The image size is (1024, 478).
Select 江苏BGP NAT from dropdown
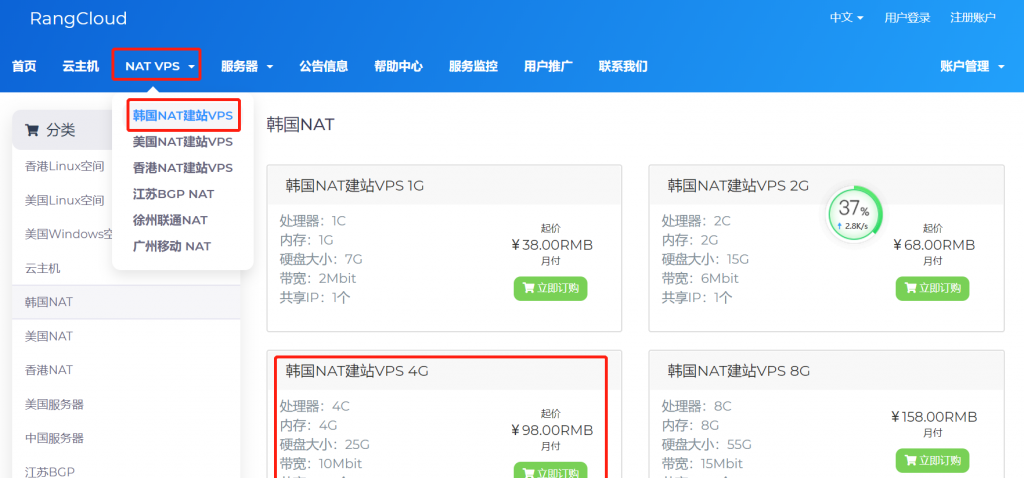click(173, 194)
